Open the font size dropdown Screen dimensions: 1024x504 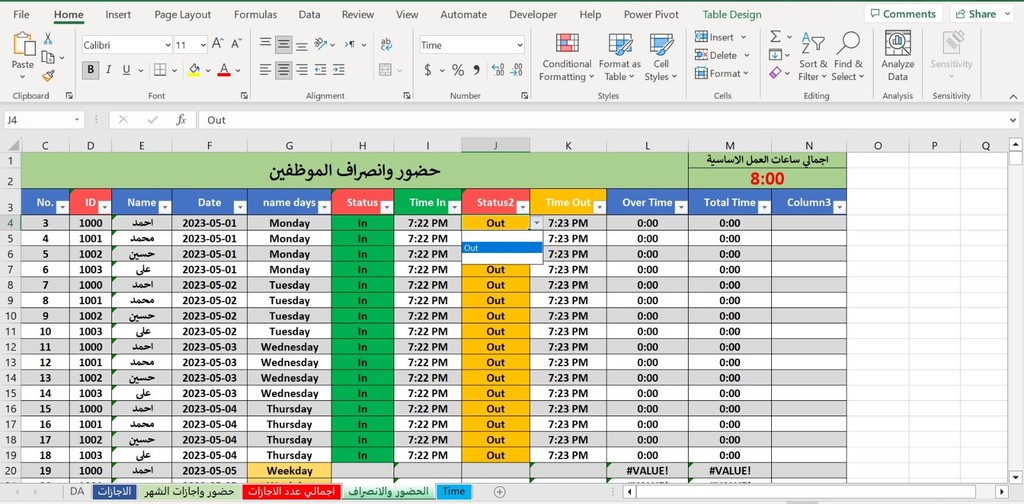pos(202,45)
